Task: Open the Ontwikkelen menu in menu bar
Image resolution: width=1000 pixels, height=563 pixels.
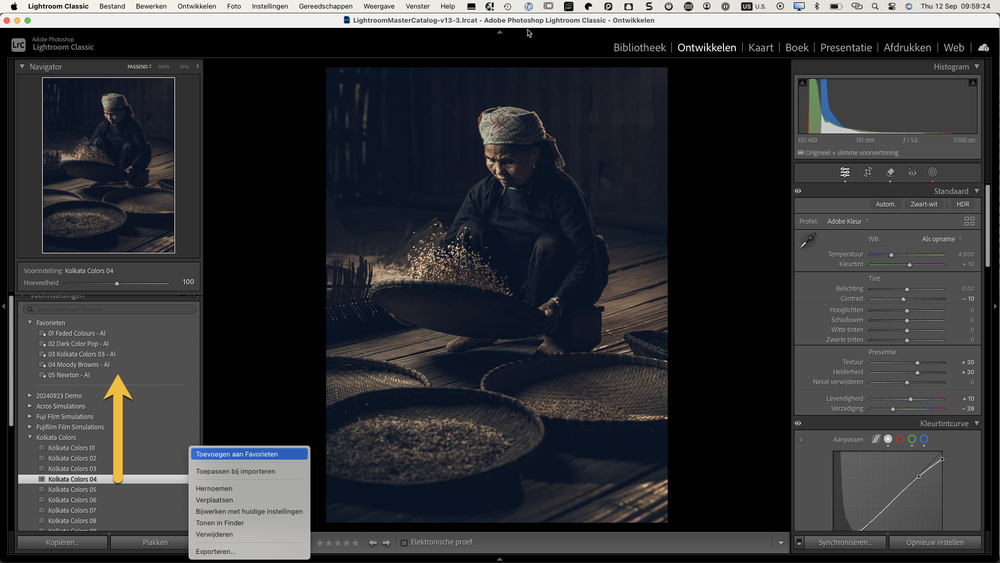Action: tap(196, 6)
